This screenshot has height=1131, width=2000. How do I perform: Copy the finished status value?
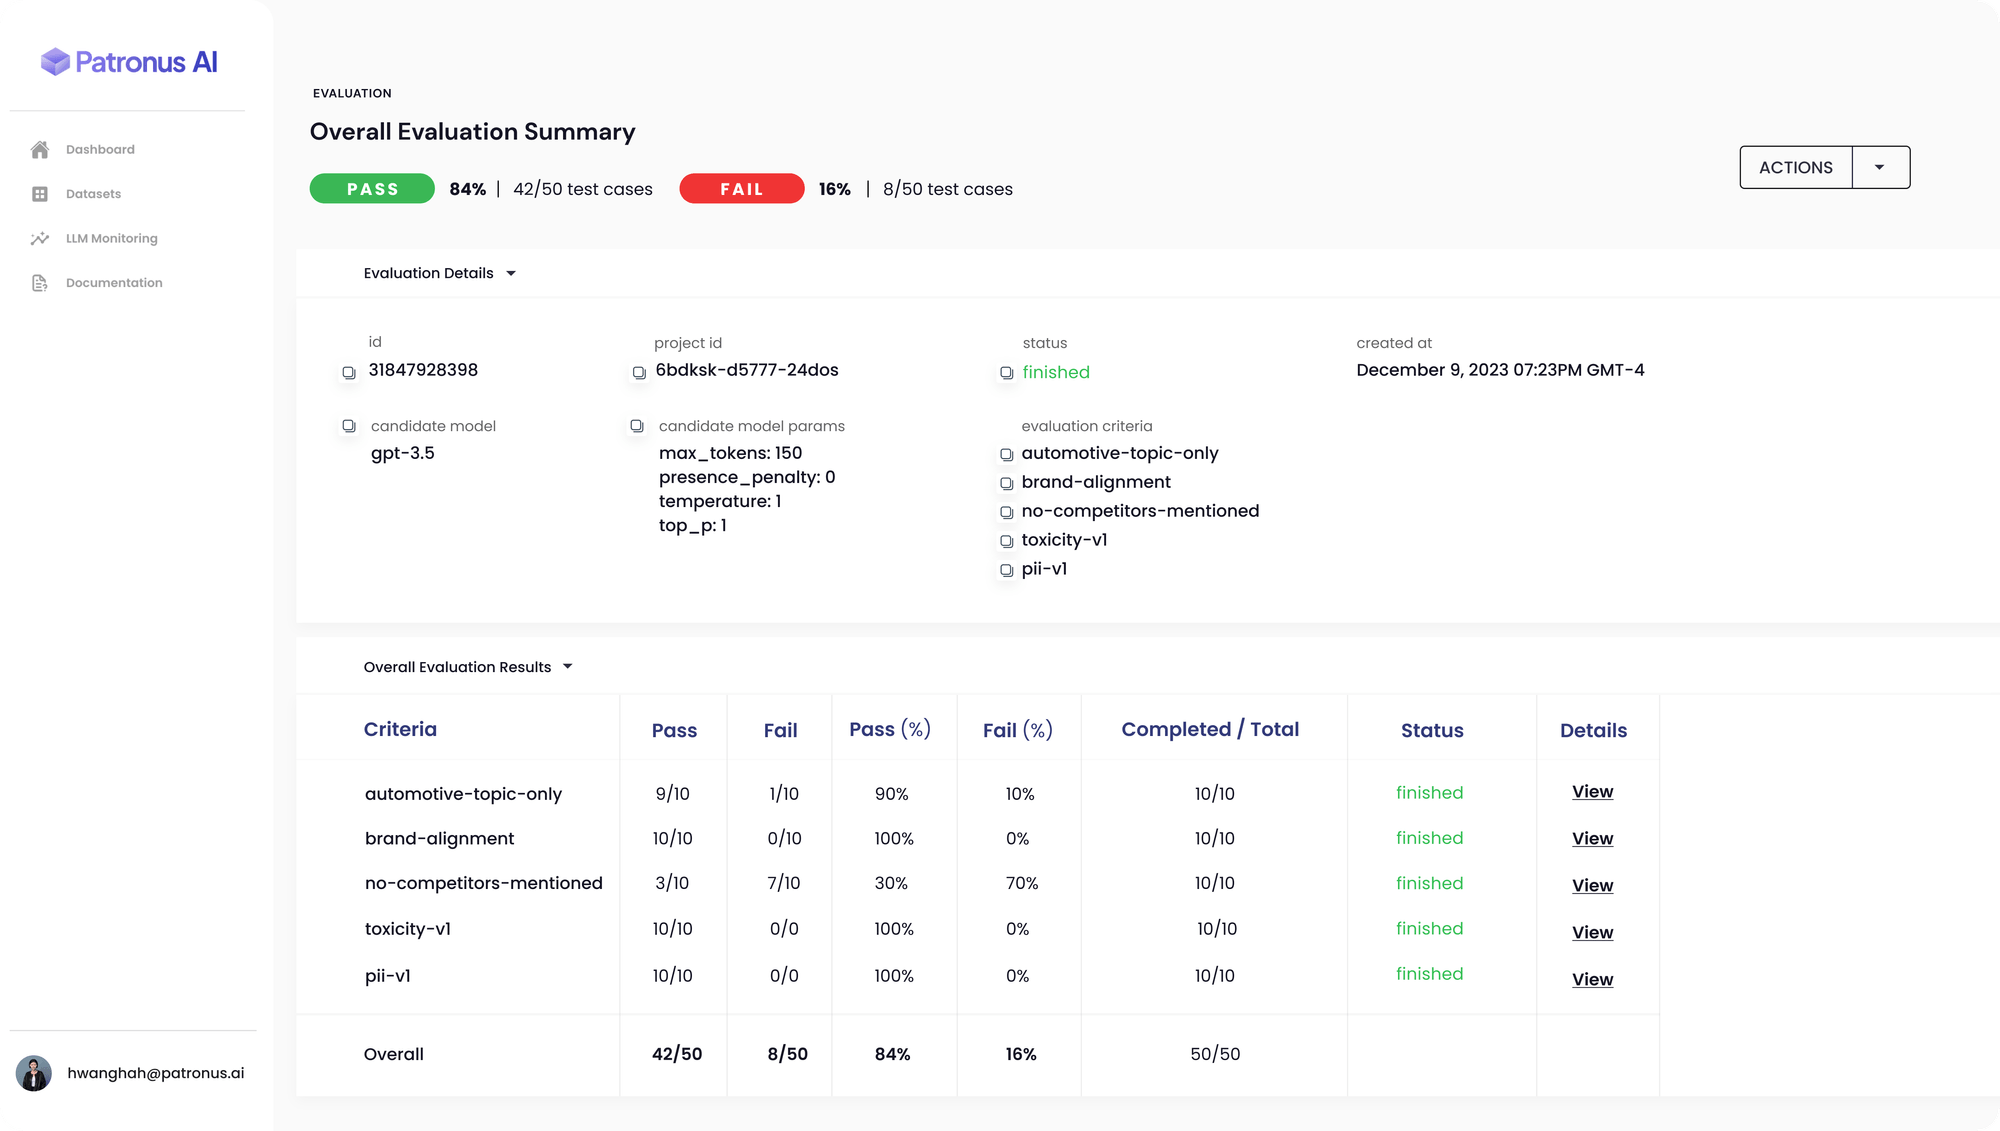click(1007, 372)
